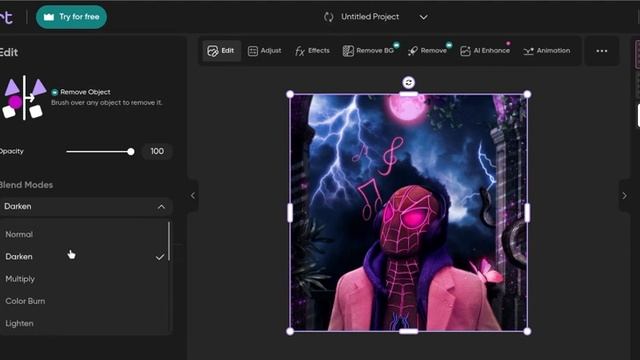Click the left edge handle of image
Image resolution: width=640 pixels, height=360 pixels.
click(x=290, y=213)
